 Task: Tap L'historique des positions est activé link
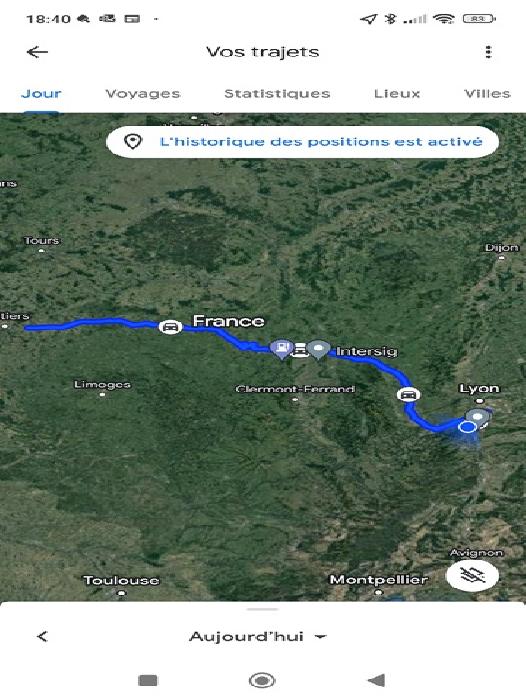click(x=321, y=142)
